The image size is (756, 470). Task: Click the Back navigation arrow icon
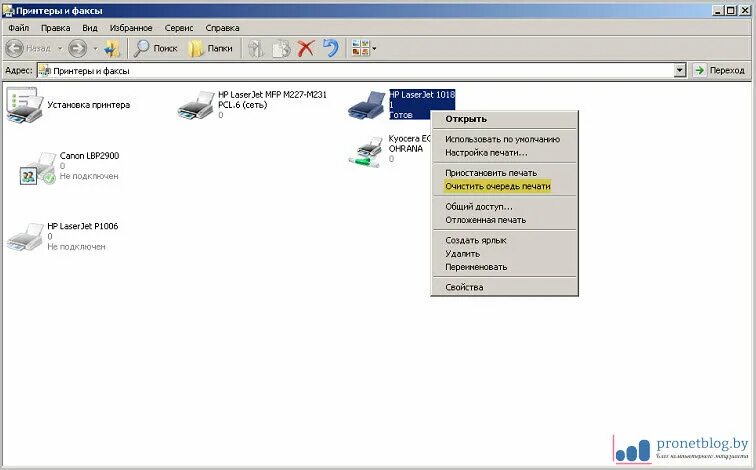(14, 48)
